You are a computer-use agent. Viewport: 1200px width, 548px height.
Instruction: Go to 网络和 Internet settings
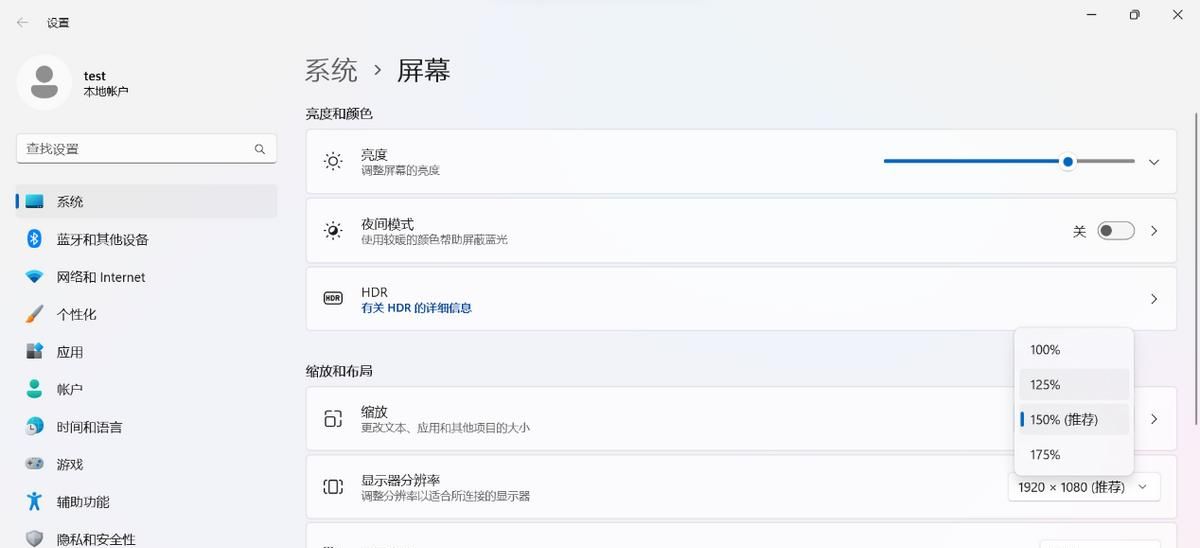pyautogui.click(x=146, y=277)
